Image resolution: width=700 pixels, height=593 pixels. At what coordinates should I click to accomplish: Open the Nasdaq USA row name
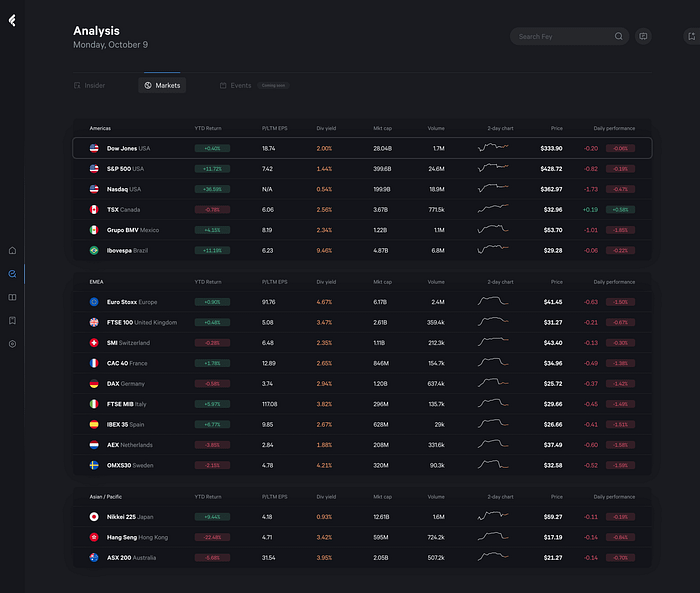tap(124, 189)
